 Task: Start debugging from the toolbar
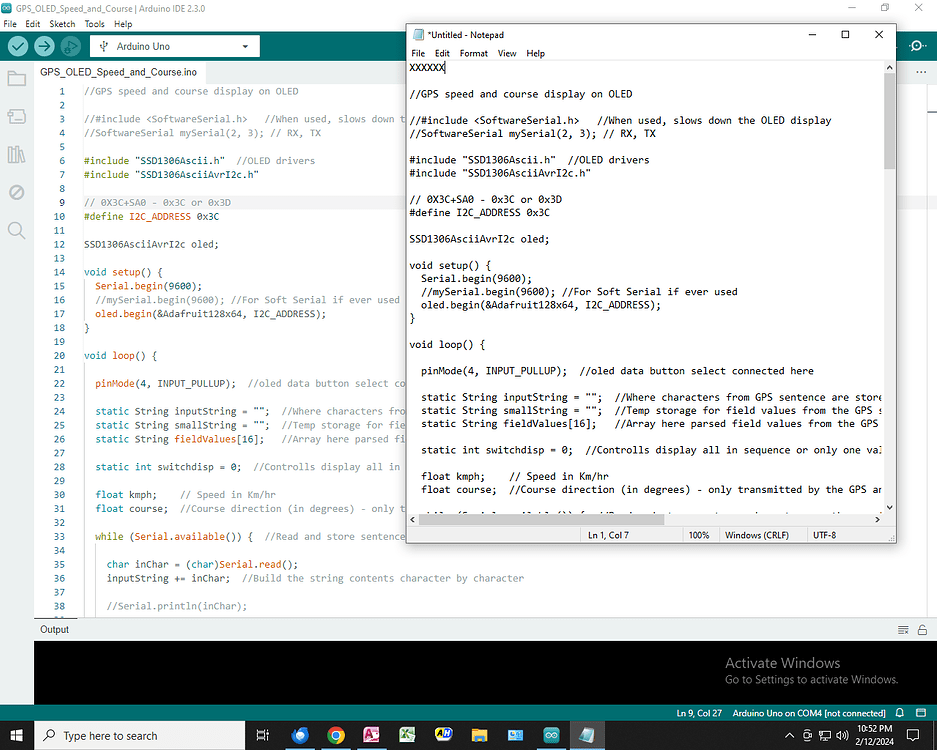coord(69,46)
